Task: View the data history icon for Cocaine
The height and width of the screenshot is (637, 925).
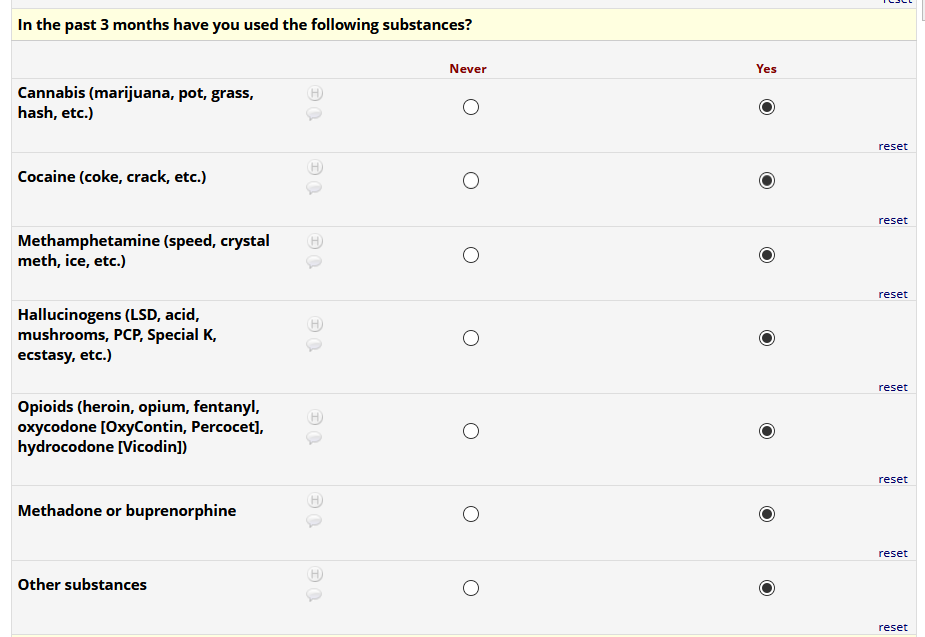Action: 314,167
